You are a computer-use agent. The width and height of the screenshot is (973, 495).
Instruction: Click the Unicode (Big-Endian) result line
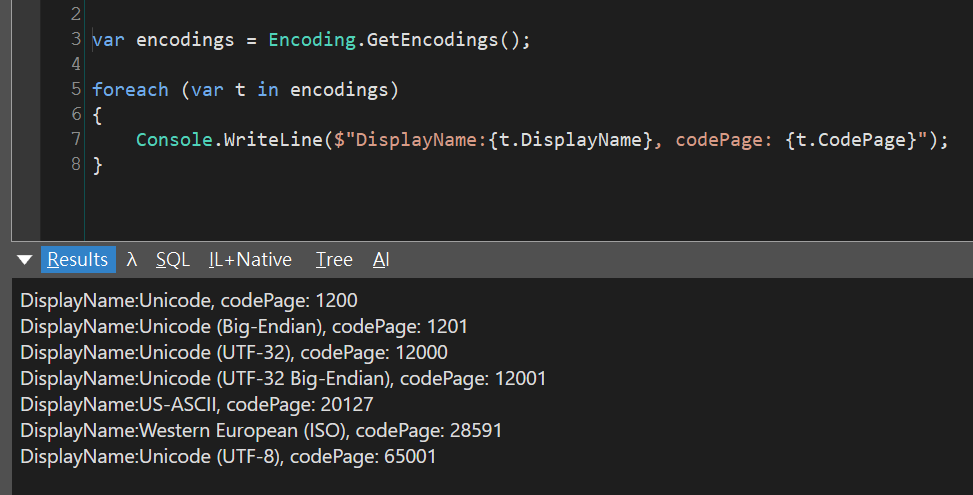pos(244,326)
